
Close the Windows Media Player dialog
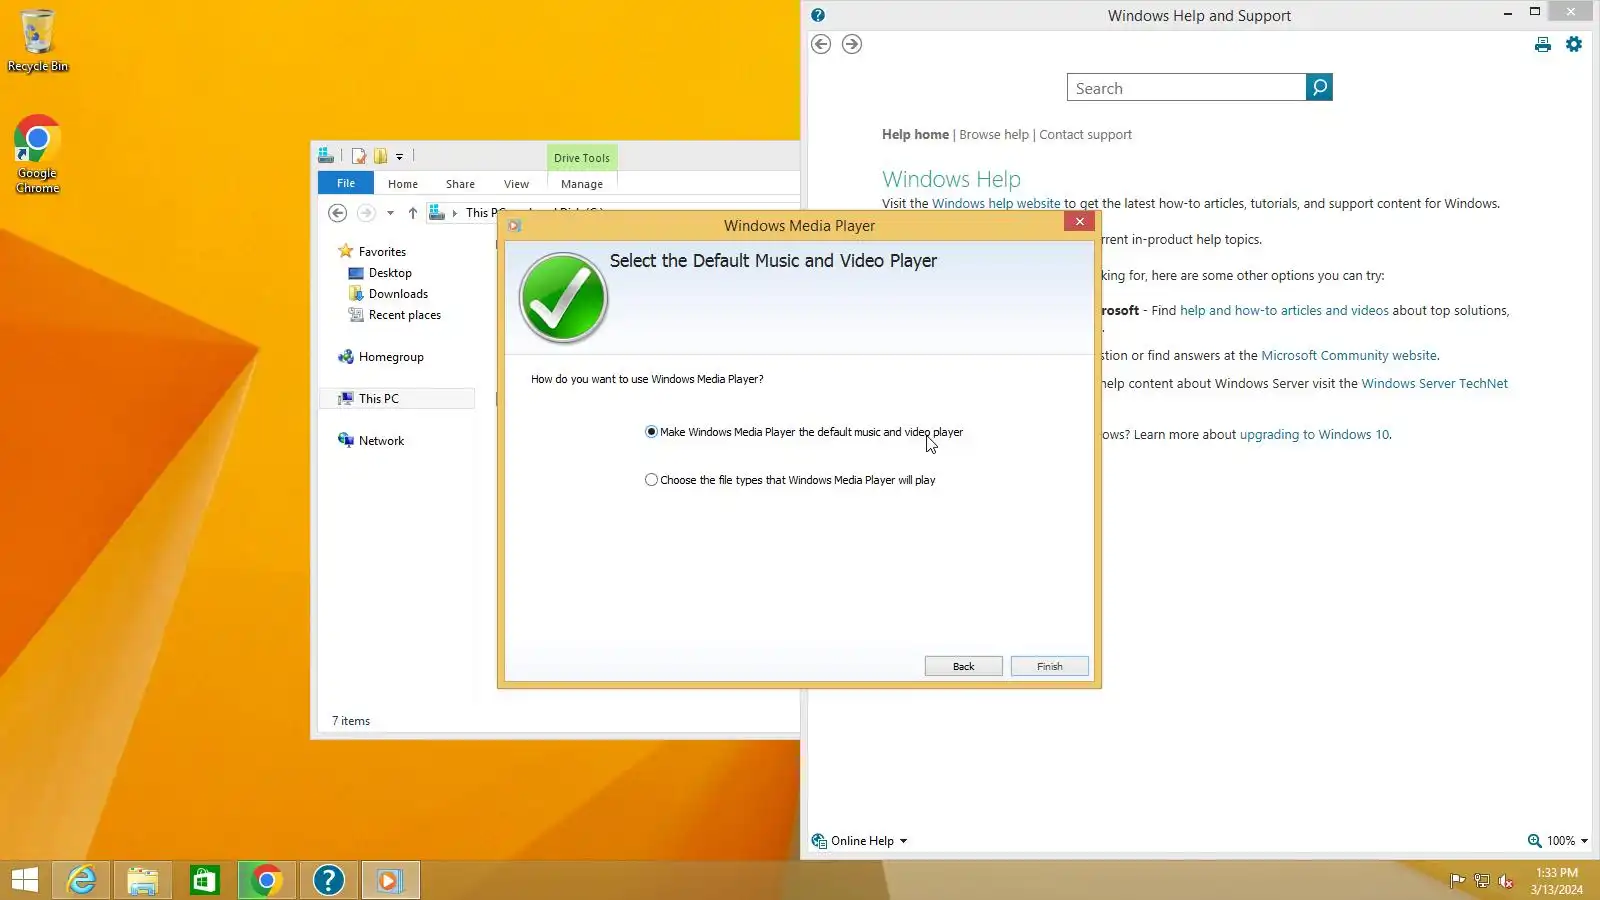coord(1079,222)
